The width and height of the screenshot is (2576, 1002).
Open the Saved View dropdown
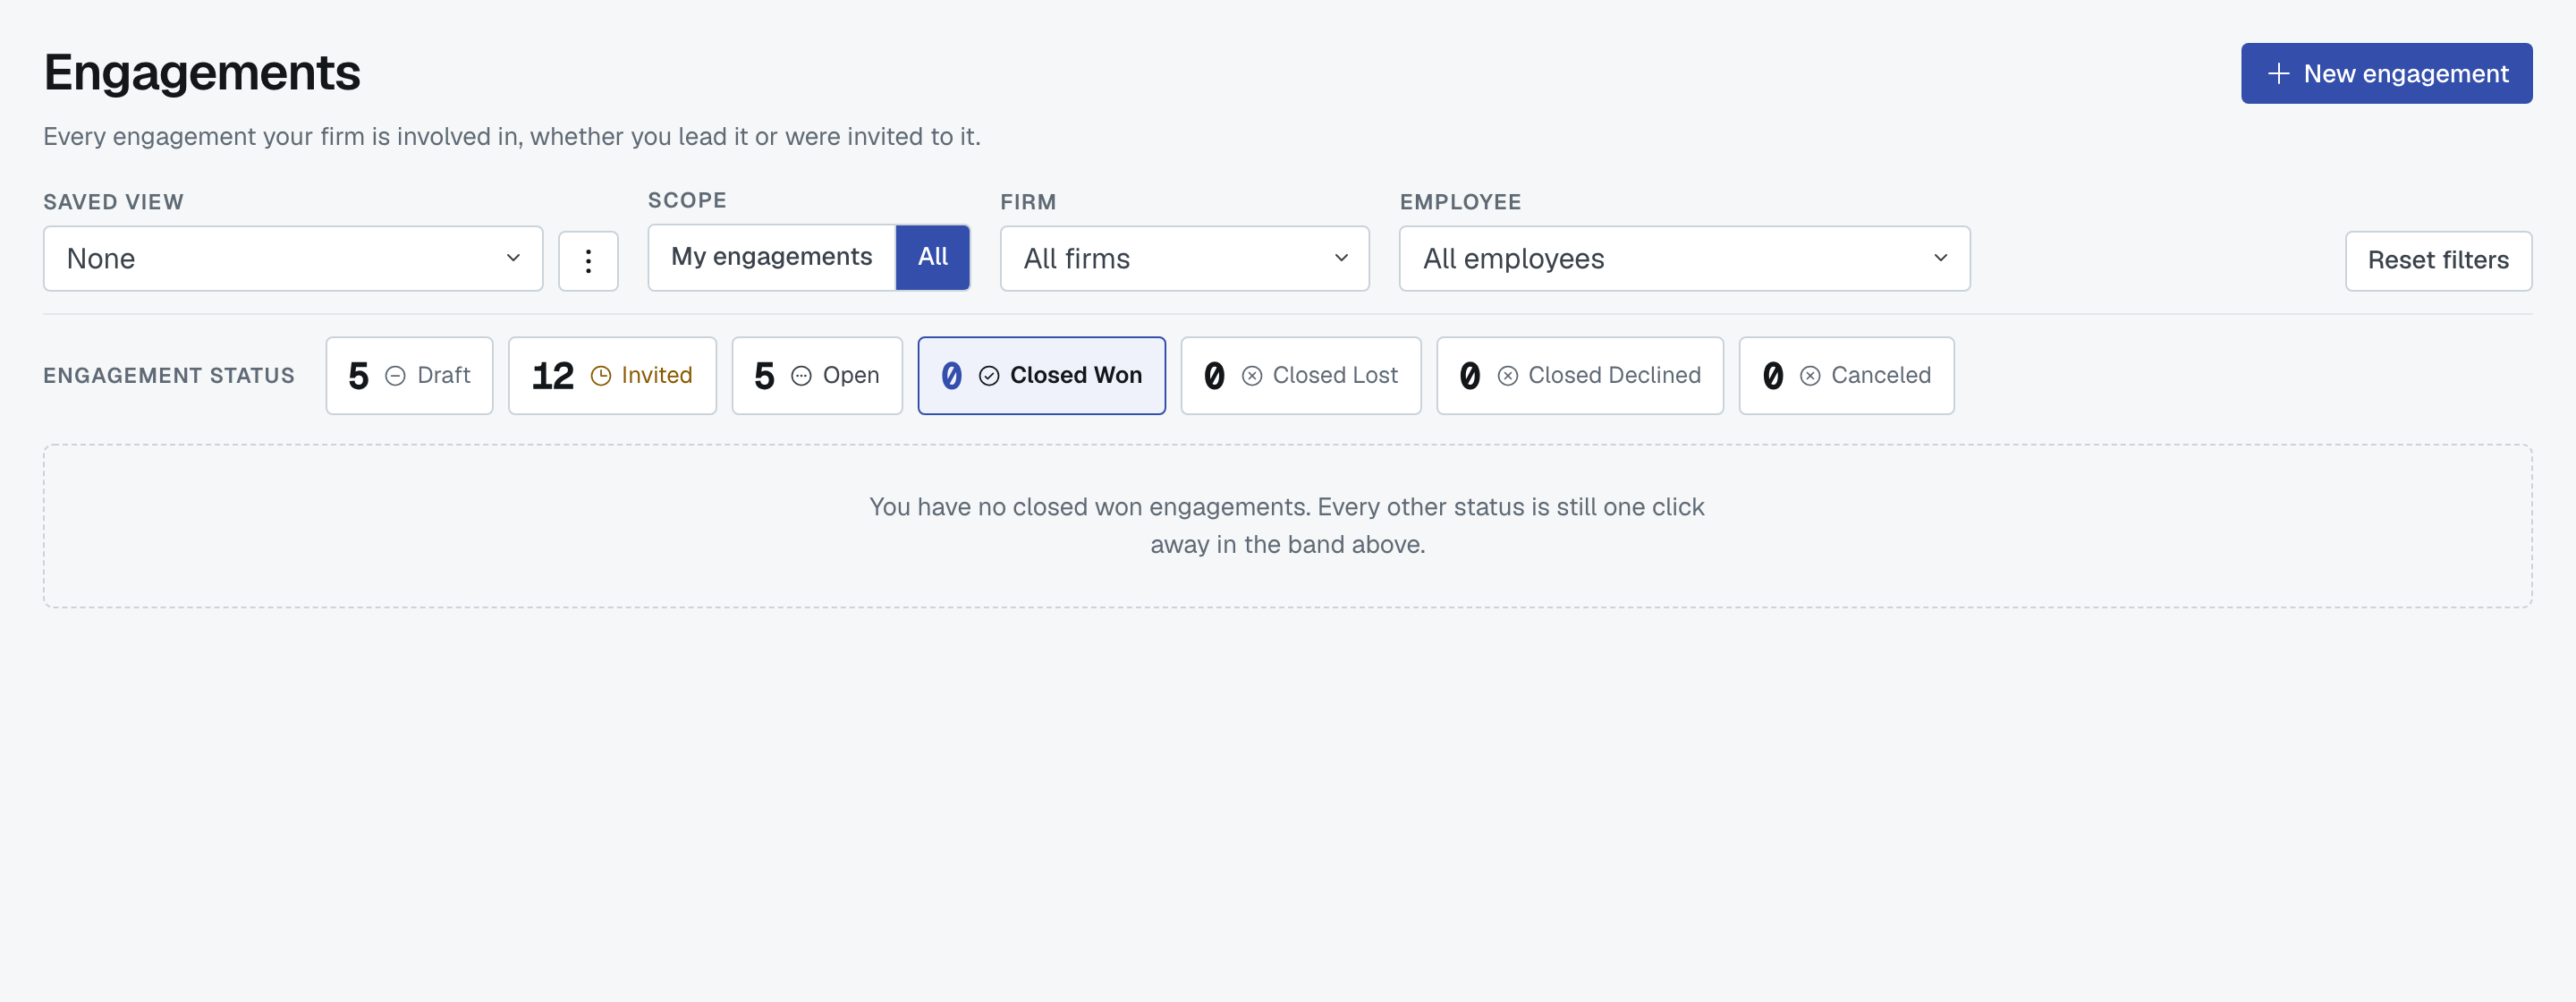point(293,259)
